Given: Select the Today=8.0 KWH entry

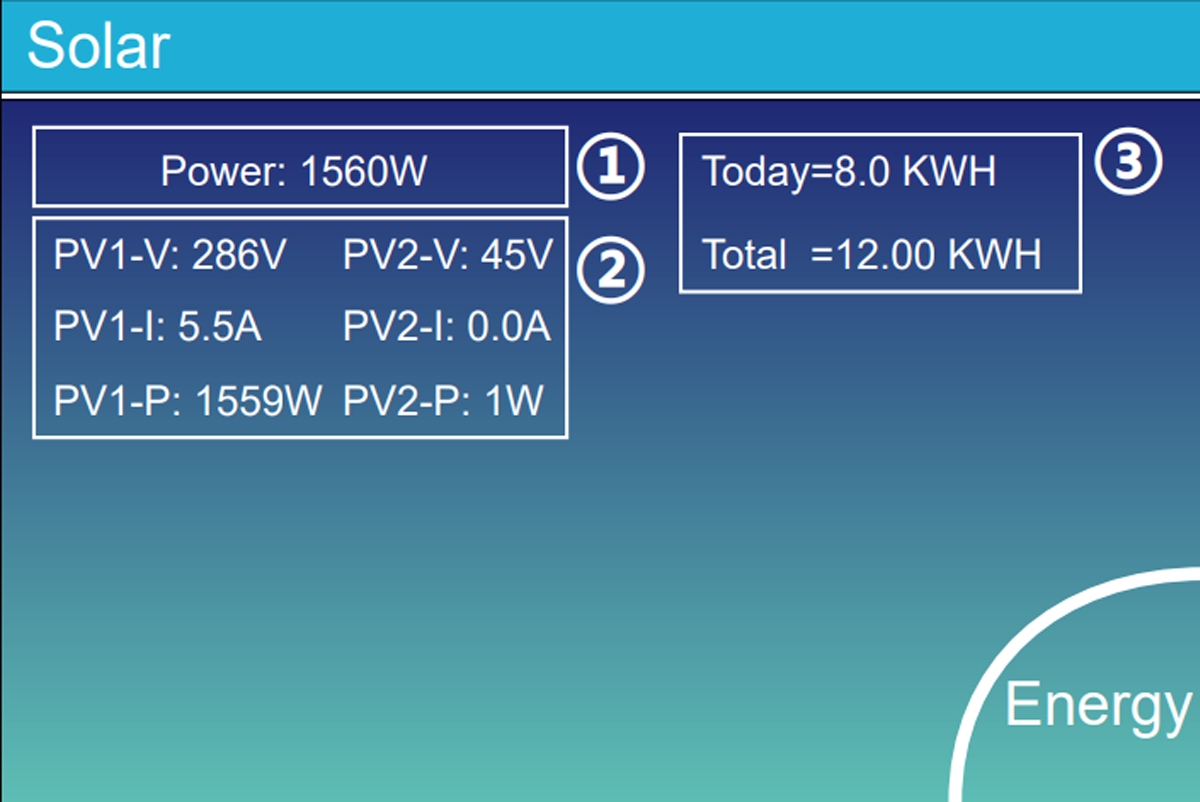Looking at the screenshot, I should click(849, 172).
